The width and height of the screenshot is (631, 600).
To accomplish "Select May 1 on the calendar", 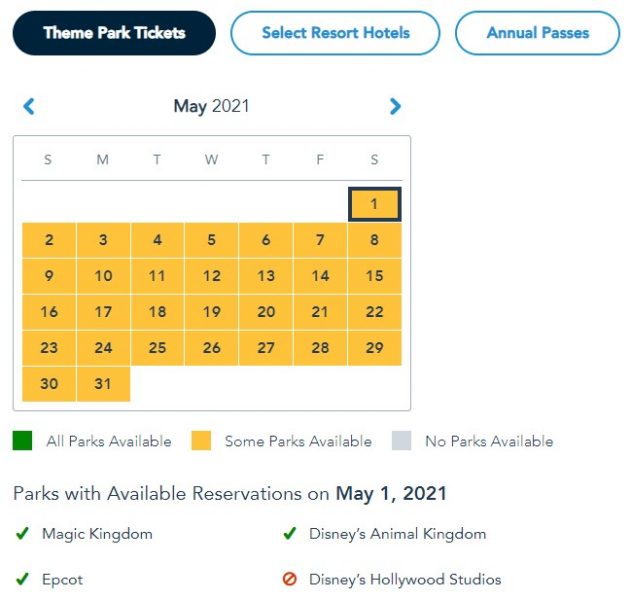I will 374,204.
